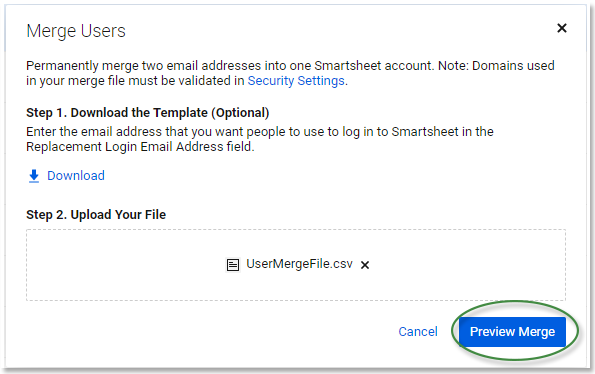Remove the uploaded UserMergeFile.csv file
The width and height of the screenshot is (595, 374).
coord(365,265)
